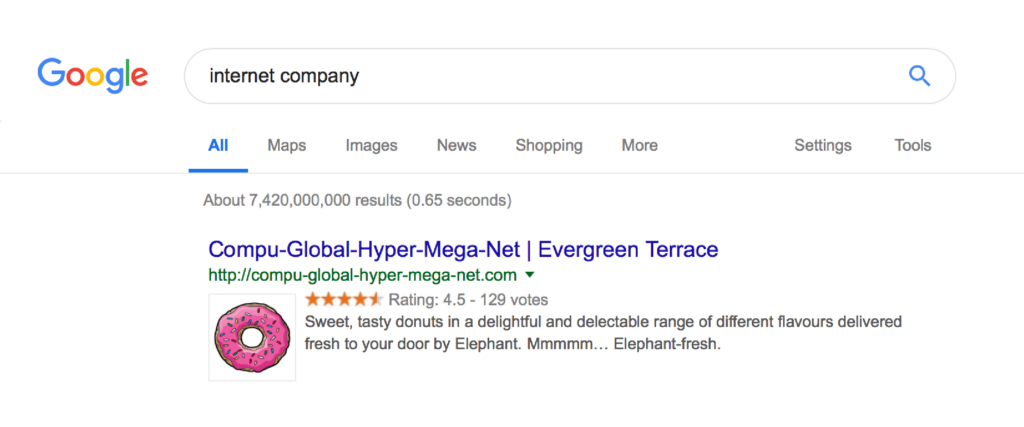This screenshot has height=427, width=1024.
Task: Open the Settings menu
Action: point(823,145)
